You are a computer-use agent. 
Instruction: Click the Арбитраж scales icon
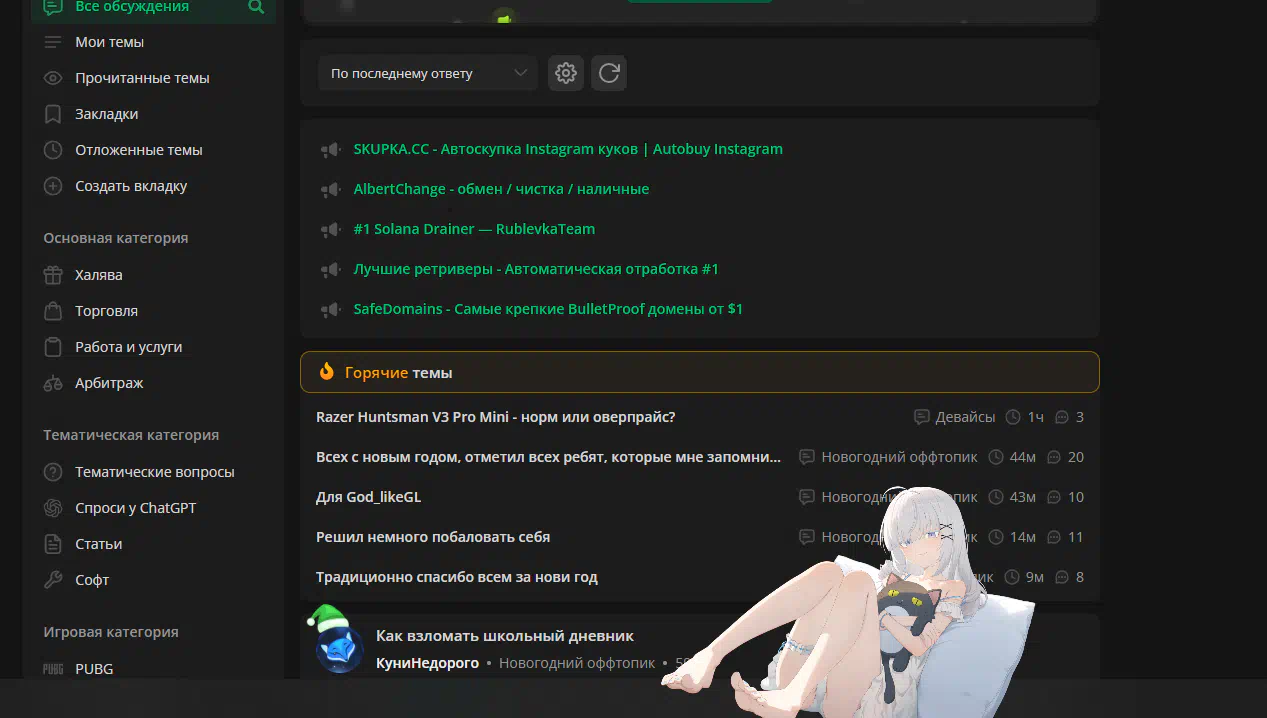click(54, 383)
